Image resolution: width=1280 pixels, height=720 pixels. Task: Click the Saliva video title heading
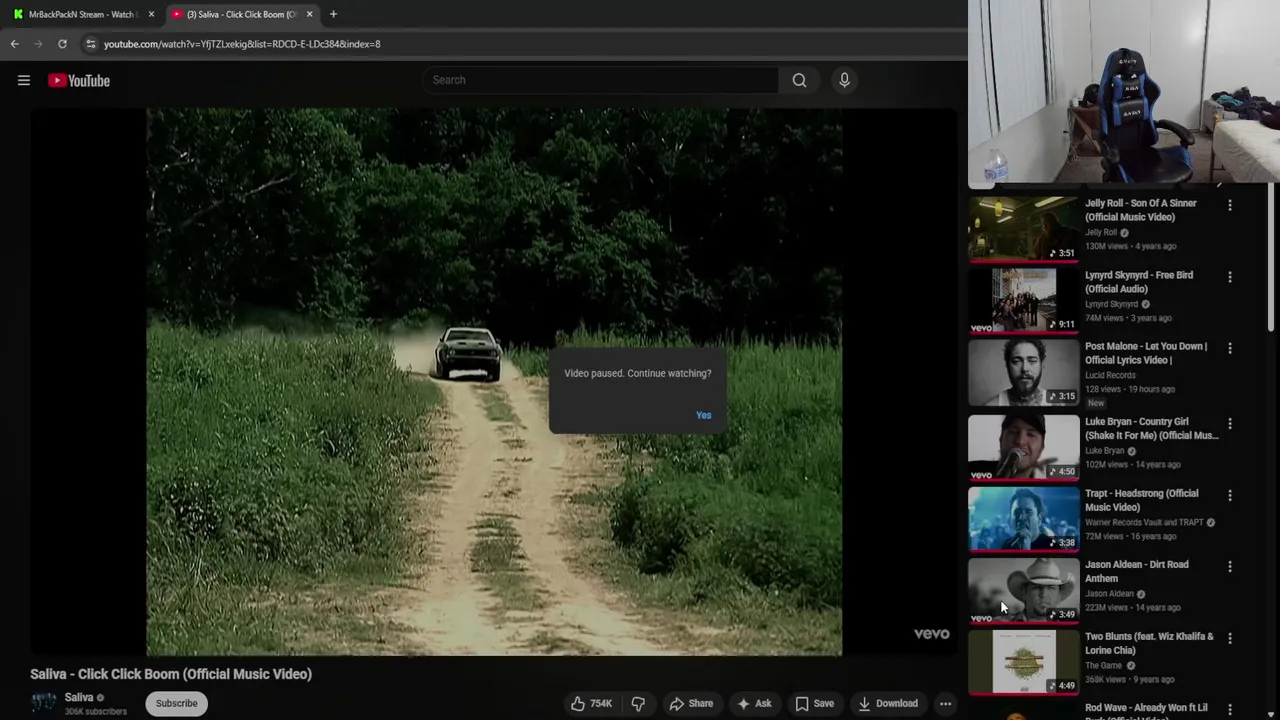click(x=171, y=674)
